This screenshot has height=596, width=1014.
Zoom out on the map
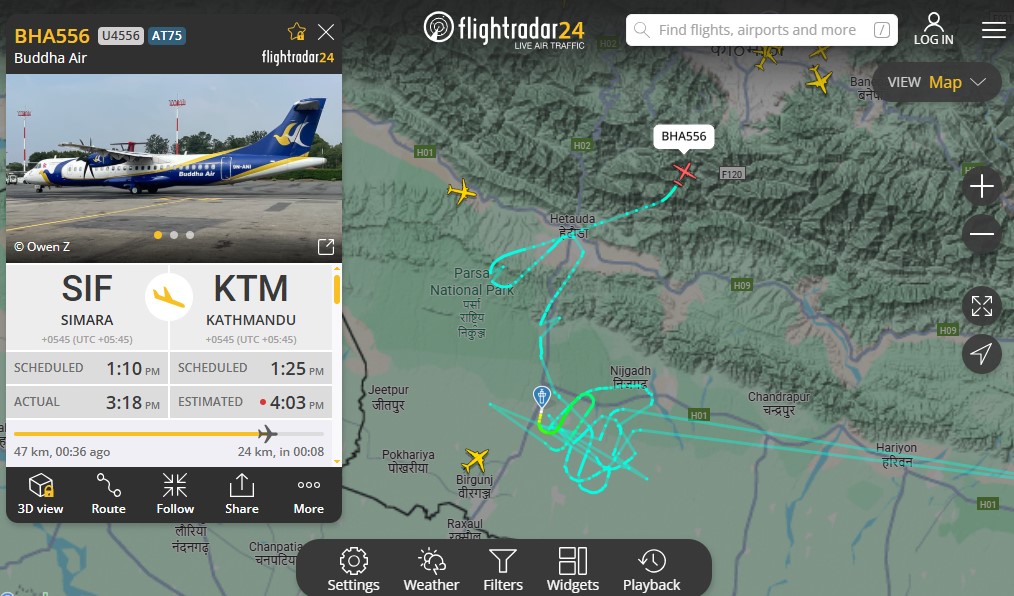click(982, 233)
